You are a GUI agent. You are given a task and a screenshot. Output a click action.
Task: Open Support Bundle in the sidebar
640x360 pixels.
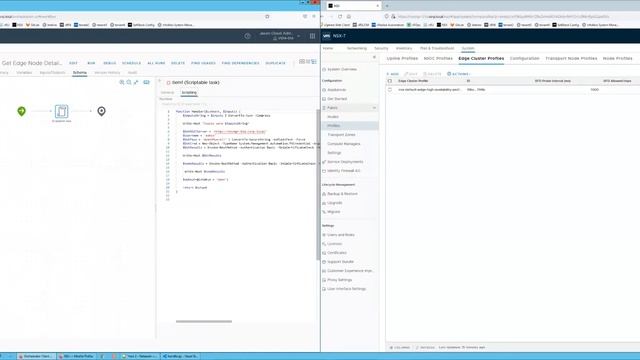point(340,262)
